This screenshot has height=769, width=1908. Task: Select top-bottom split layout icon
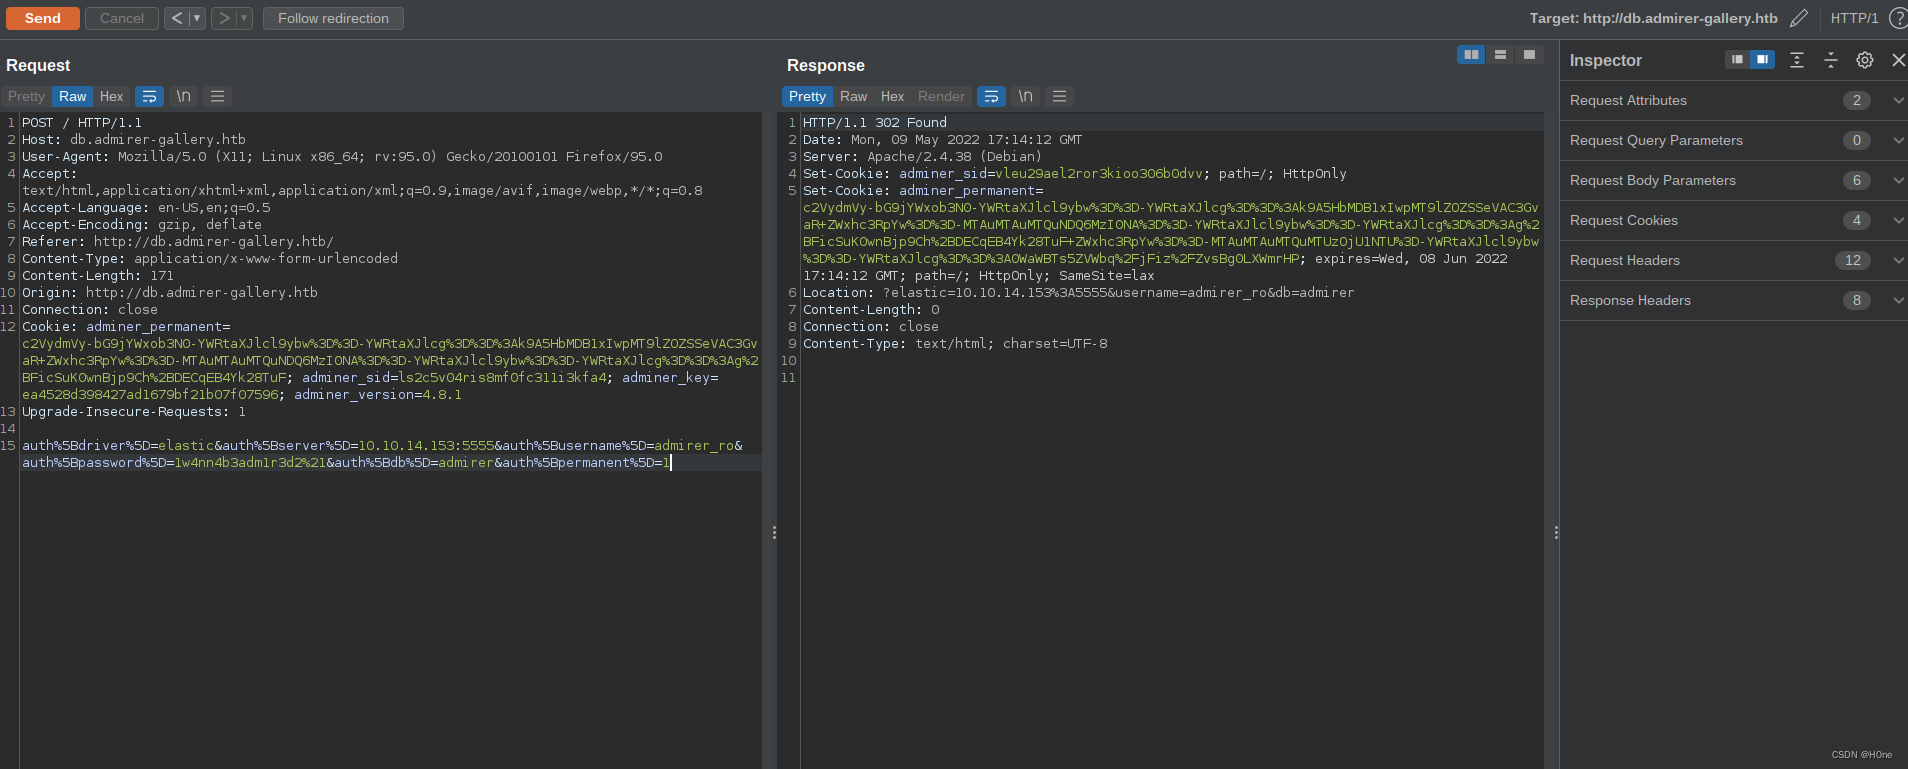click(x=1500, y=54)
